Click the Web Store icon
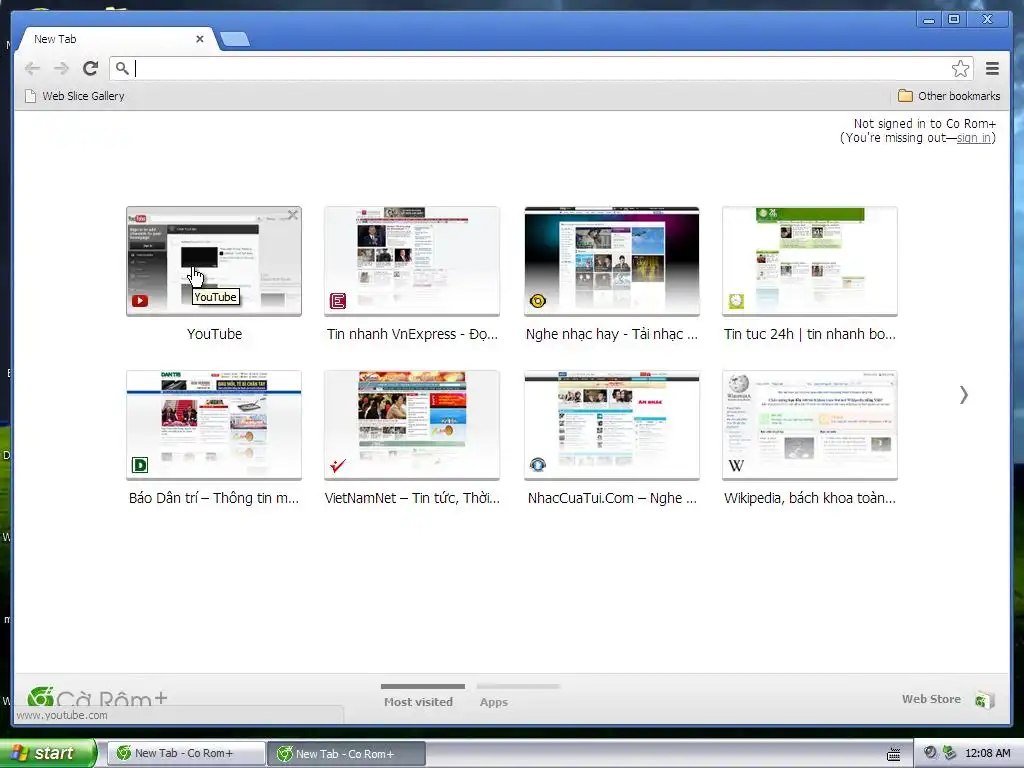The width and height of the screenshot is (1024, 768). [x=984, y=699]
